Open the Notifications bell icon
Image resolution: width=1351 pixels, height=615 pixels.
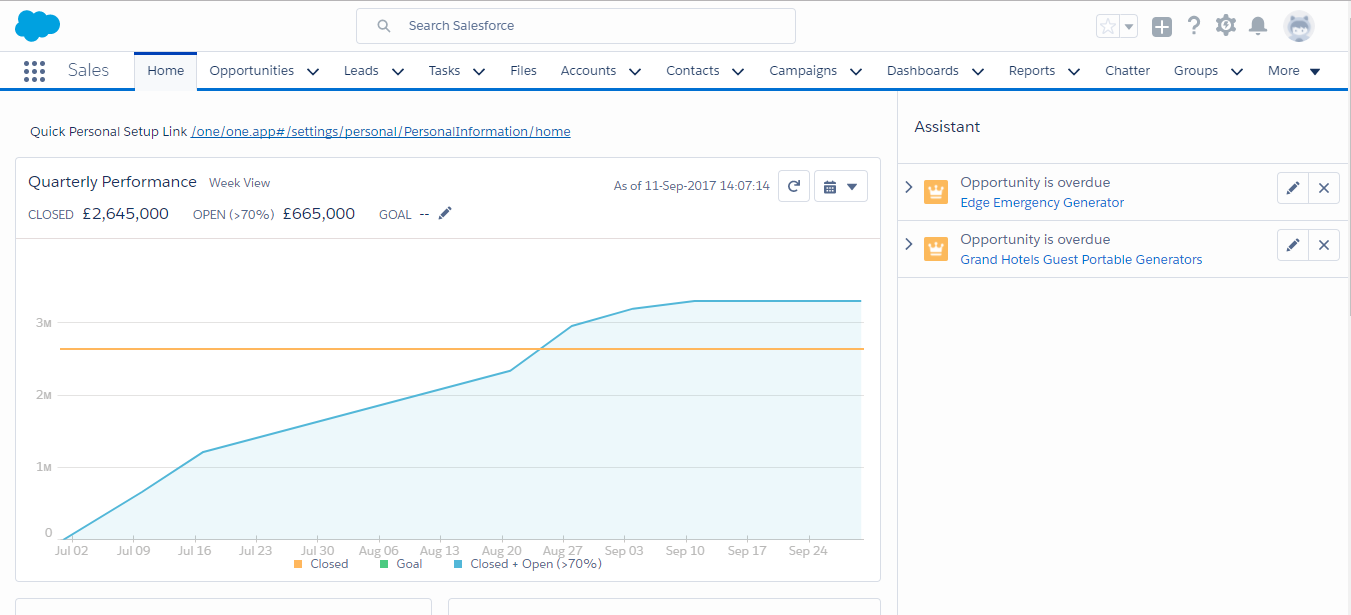(1259, 26)
